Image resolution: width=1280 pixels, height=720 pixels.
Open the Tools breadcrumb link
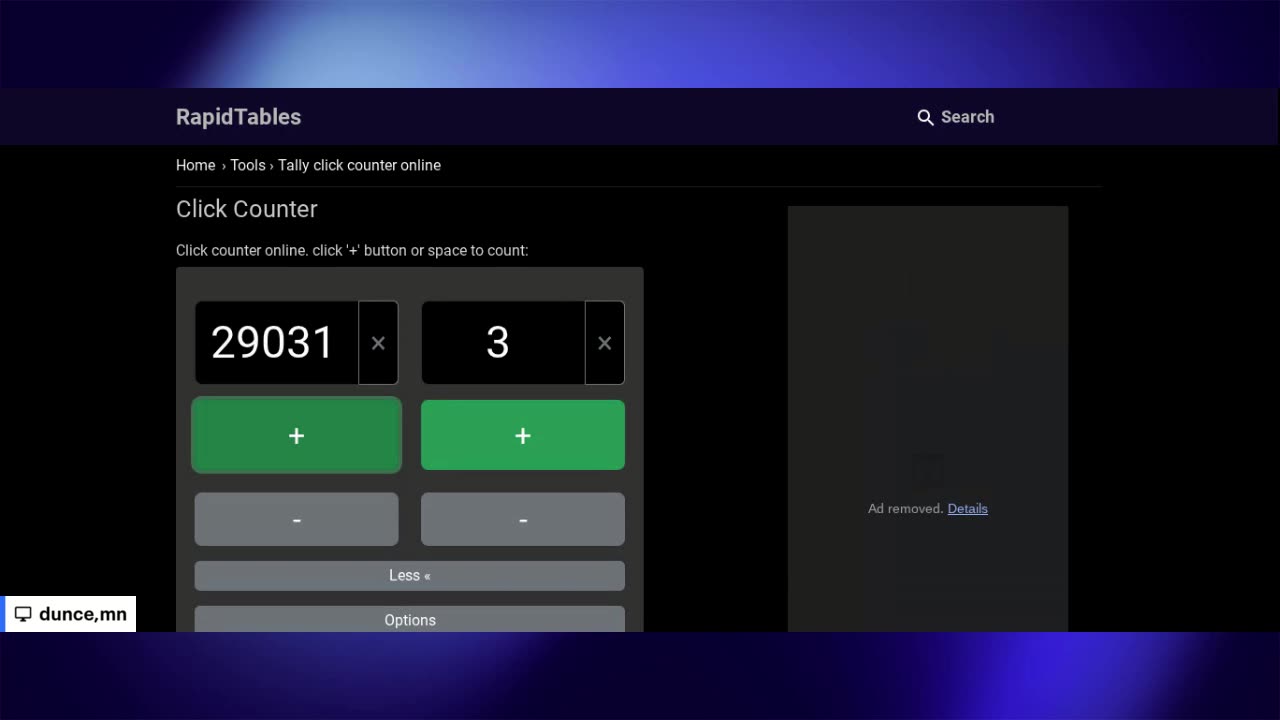point(248,165)
